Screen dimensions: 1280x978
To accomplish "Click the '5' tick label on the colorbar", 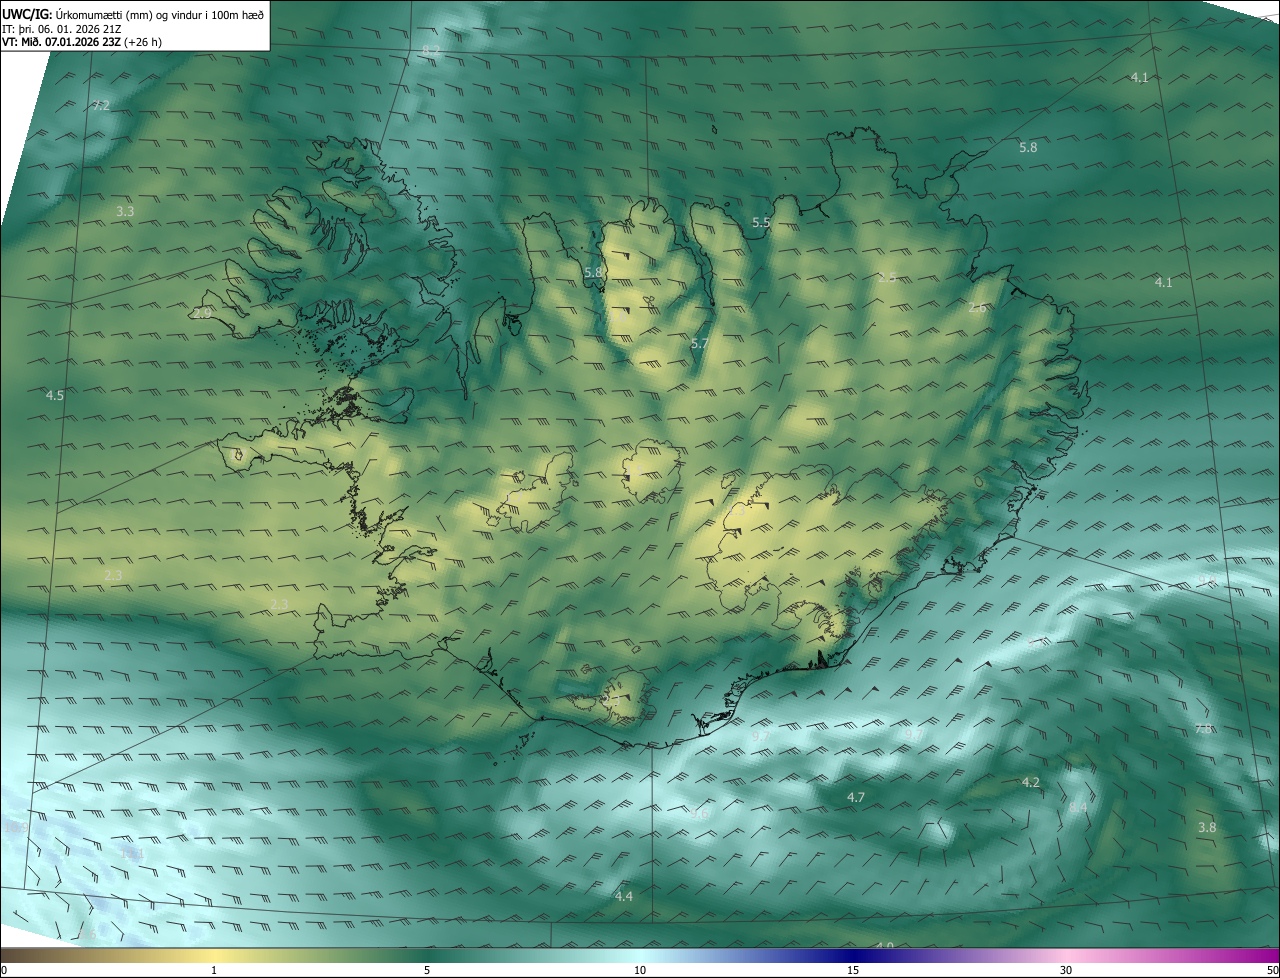I will [x=427, y=970].
